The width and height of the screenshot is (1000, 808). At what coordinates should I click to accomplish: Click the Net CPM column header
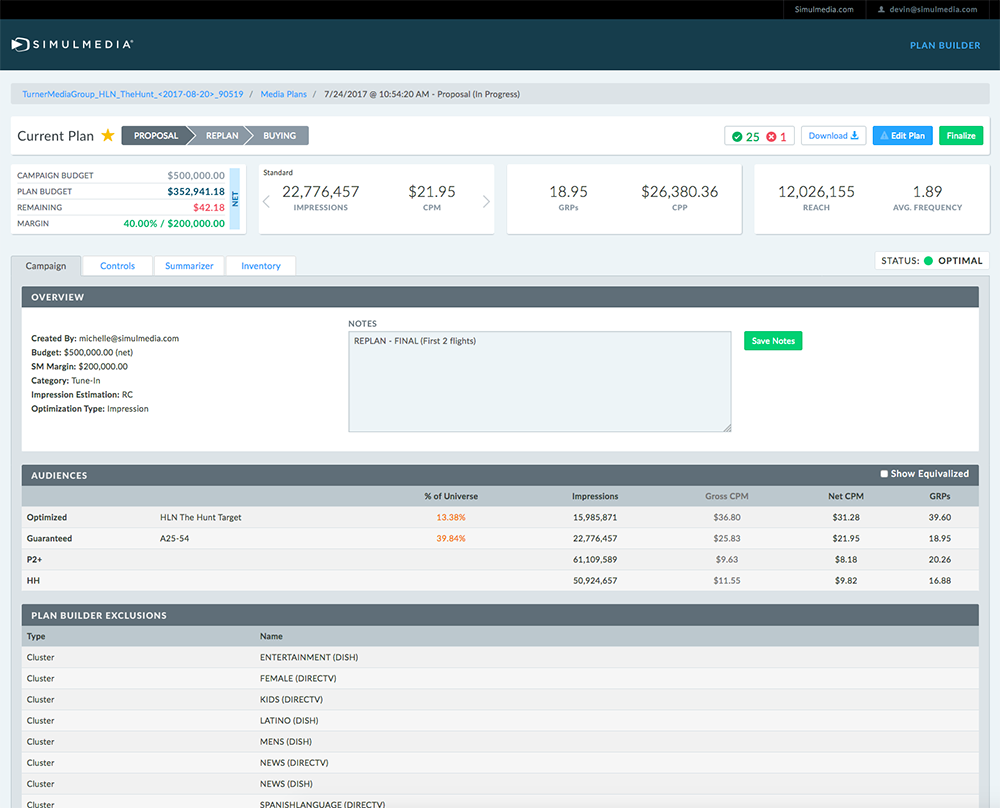click(846, 496)
